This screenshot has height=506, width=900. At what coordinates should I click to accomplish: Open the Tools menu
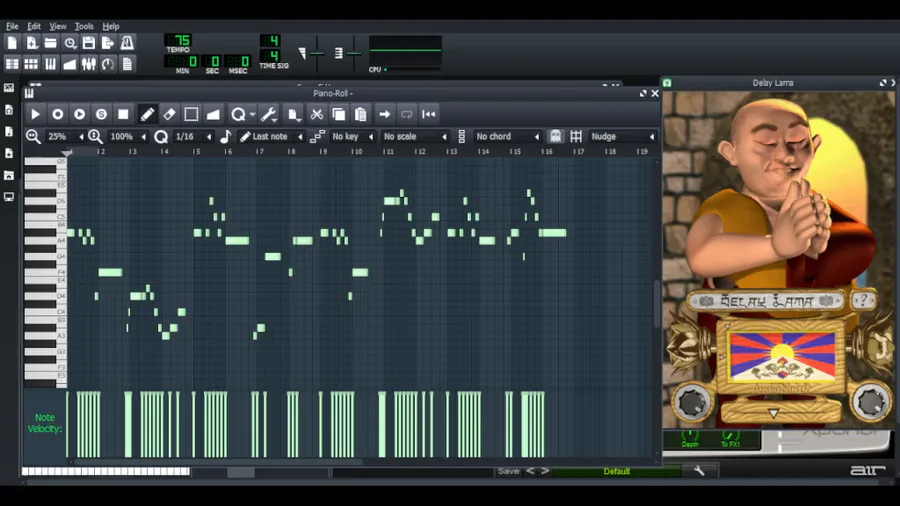click(x=84, y=26)
